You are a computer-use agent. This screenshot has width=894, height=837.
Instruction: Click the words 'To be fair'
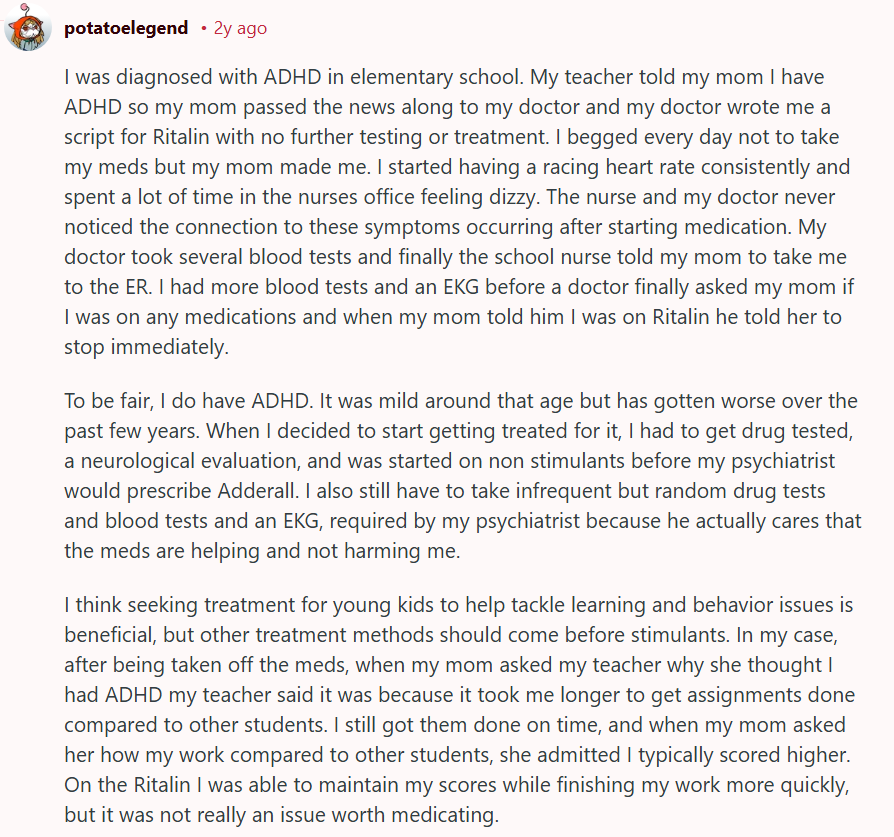(108, 401)
